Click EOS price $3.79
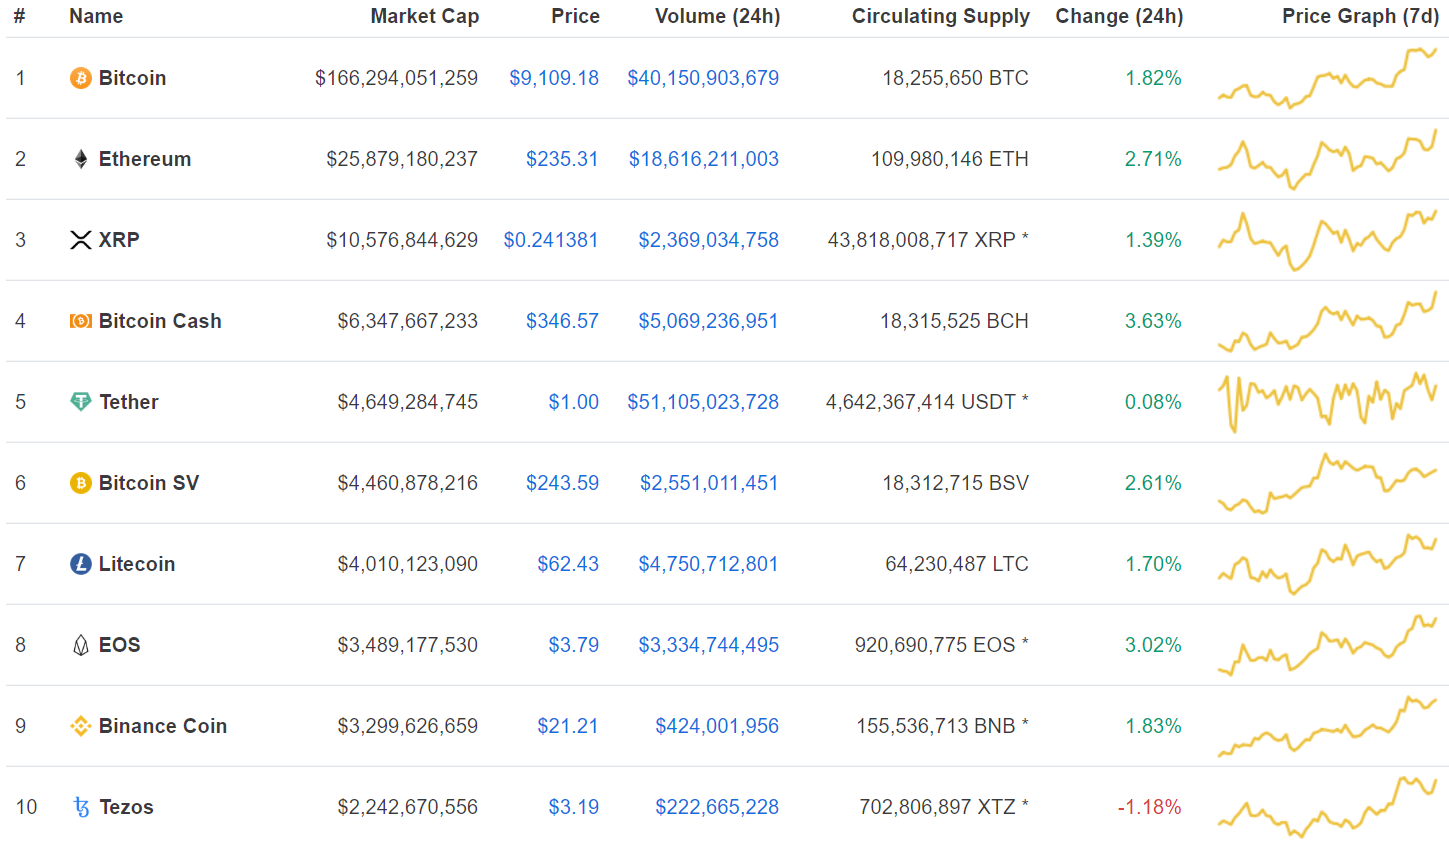The height and width of the screenshot is (842, 1449). pyautogui.click(x=574, y=645)
